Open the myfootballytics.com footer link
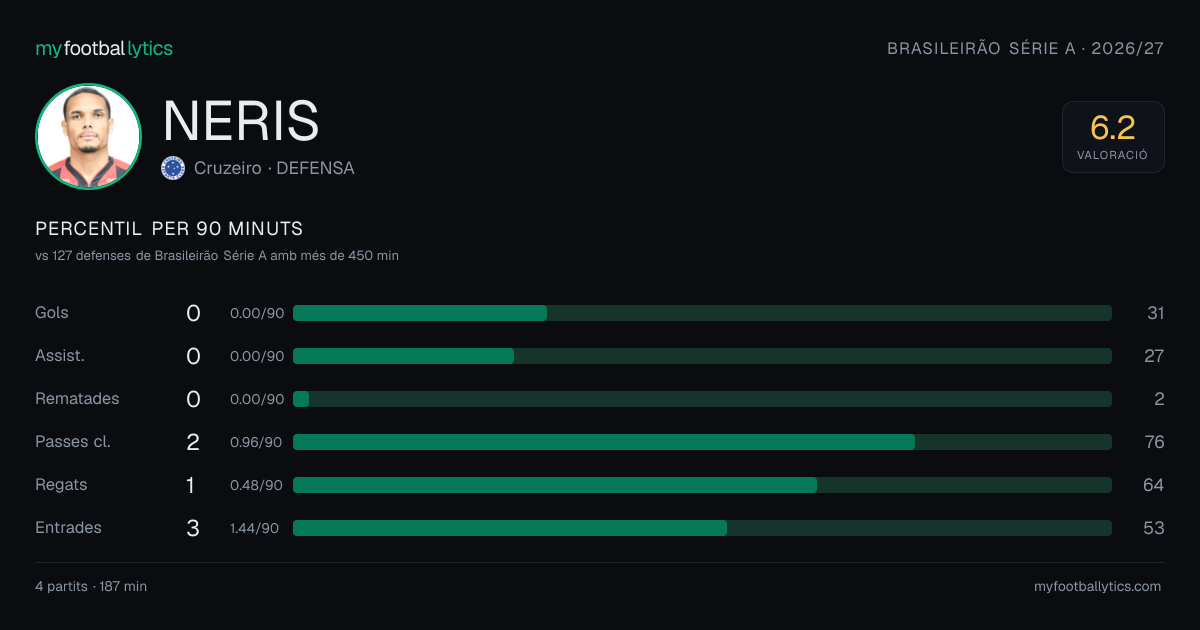1200x630 pixels. pos(1098,586)
